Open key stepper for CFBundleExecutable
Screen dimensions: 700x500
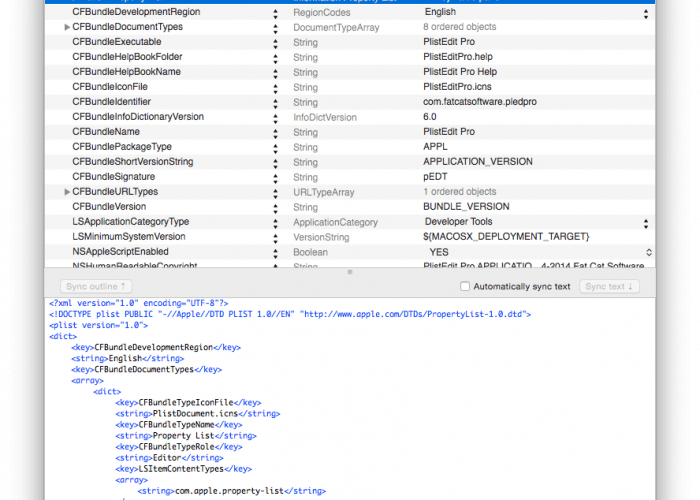coord(275,44)
